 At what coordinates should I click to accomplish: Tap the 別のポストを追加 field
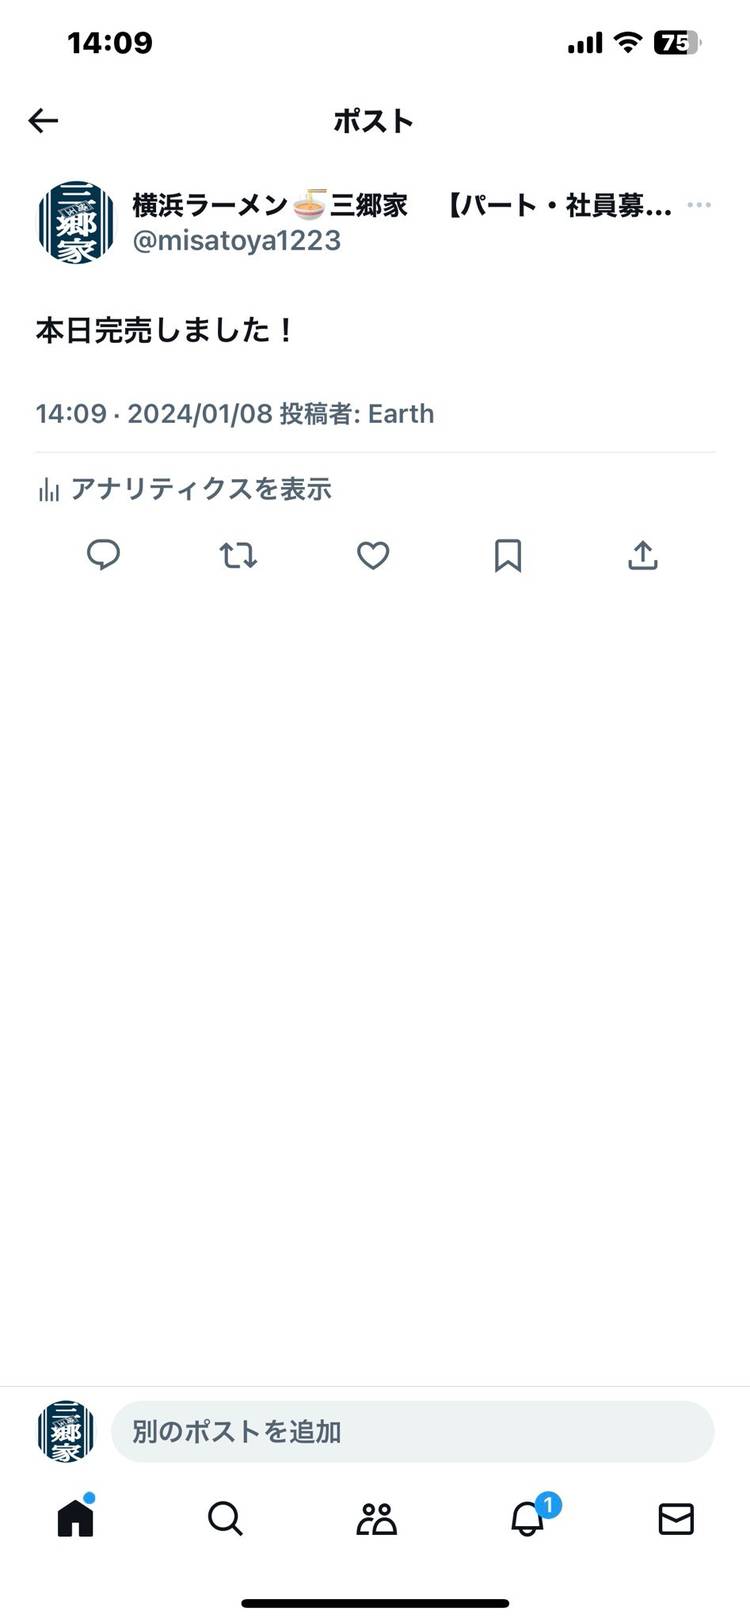(x=412, y=1431)
